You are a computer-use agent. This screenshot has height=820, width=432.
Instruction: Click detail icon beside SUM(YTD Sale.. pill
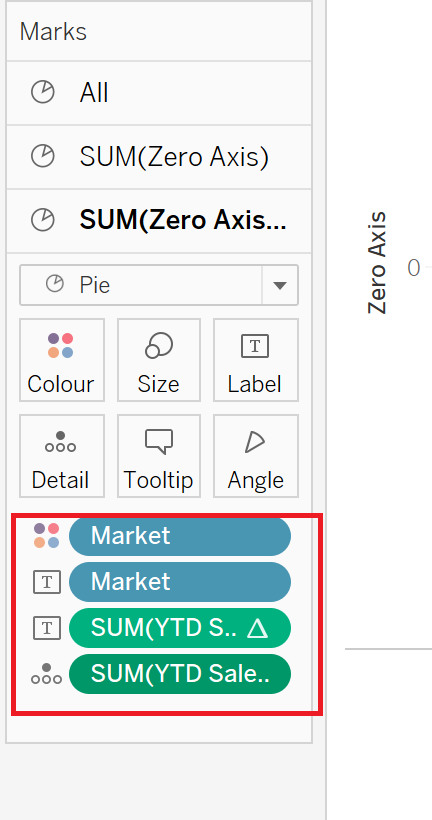pyautogui.click(x=47, y=674)
